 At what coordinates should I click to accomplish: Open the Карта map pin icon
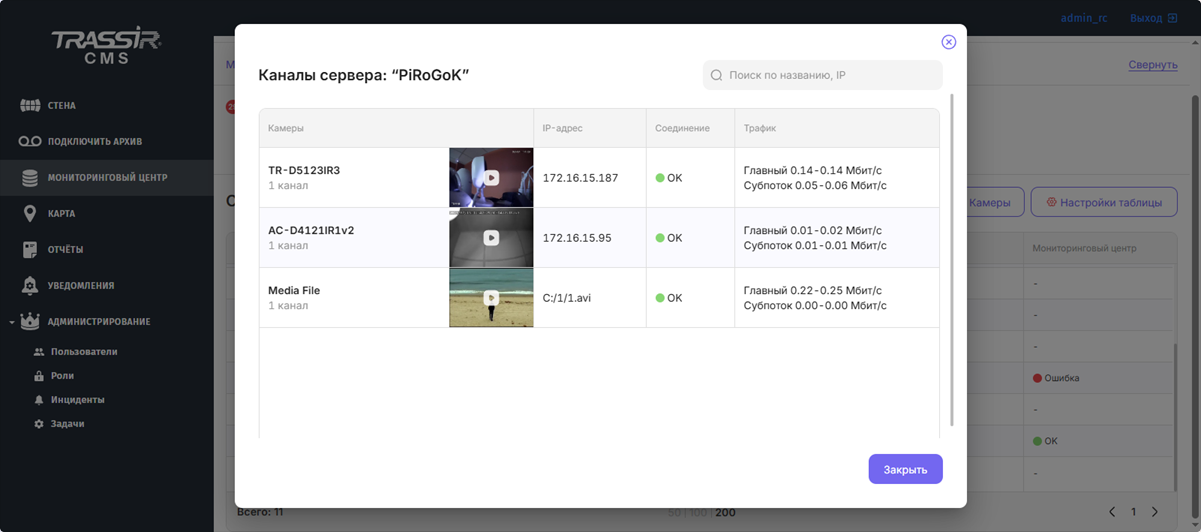tap(30, 214)
